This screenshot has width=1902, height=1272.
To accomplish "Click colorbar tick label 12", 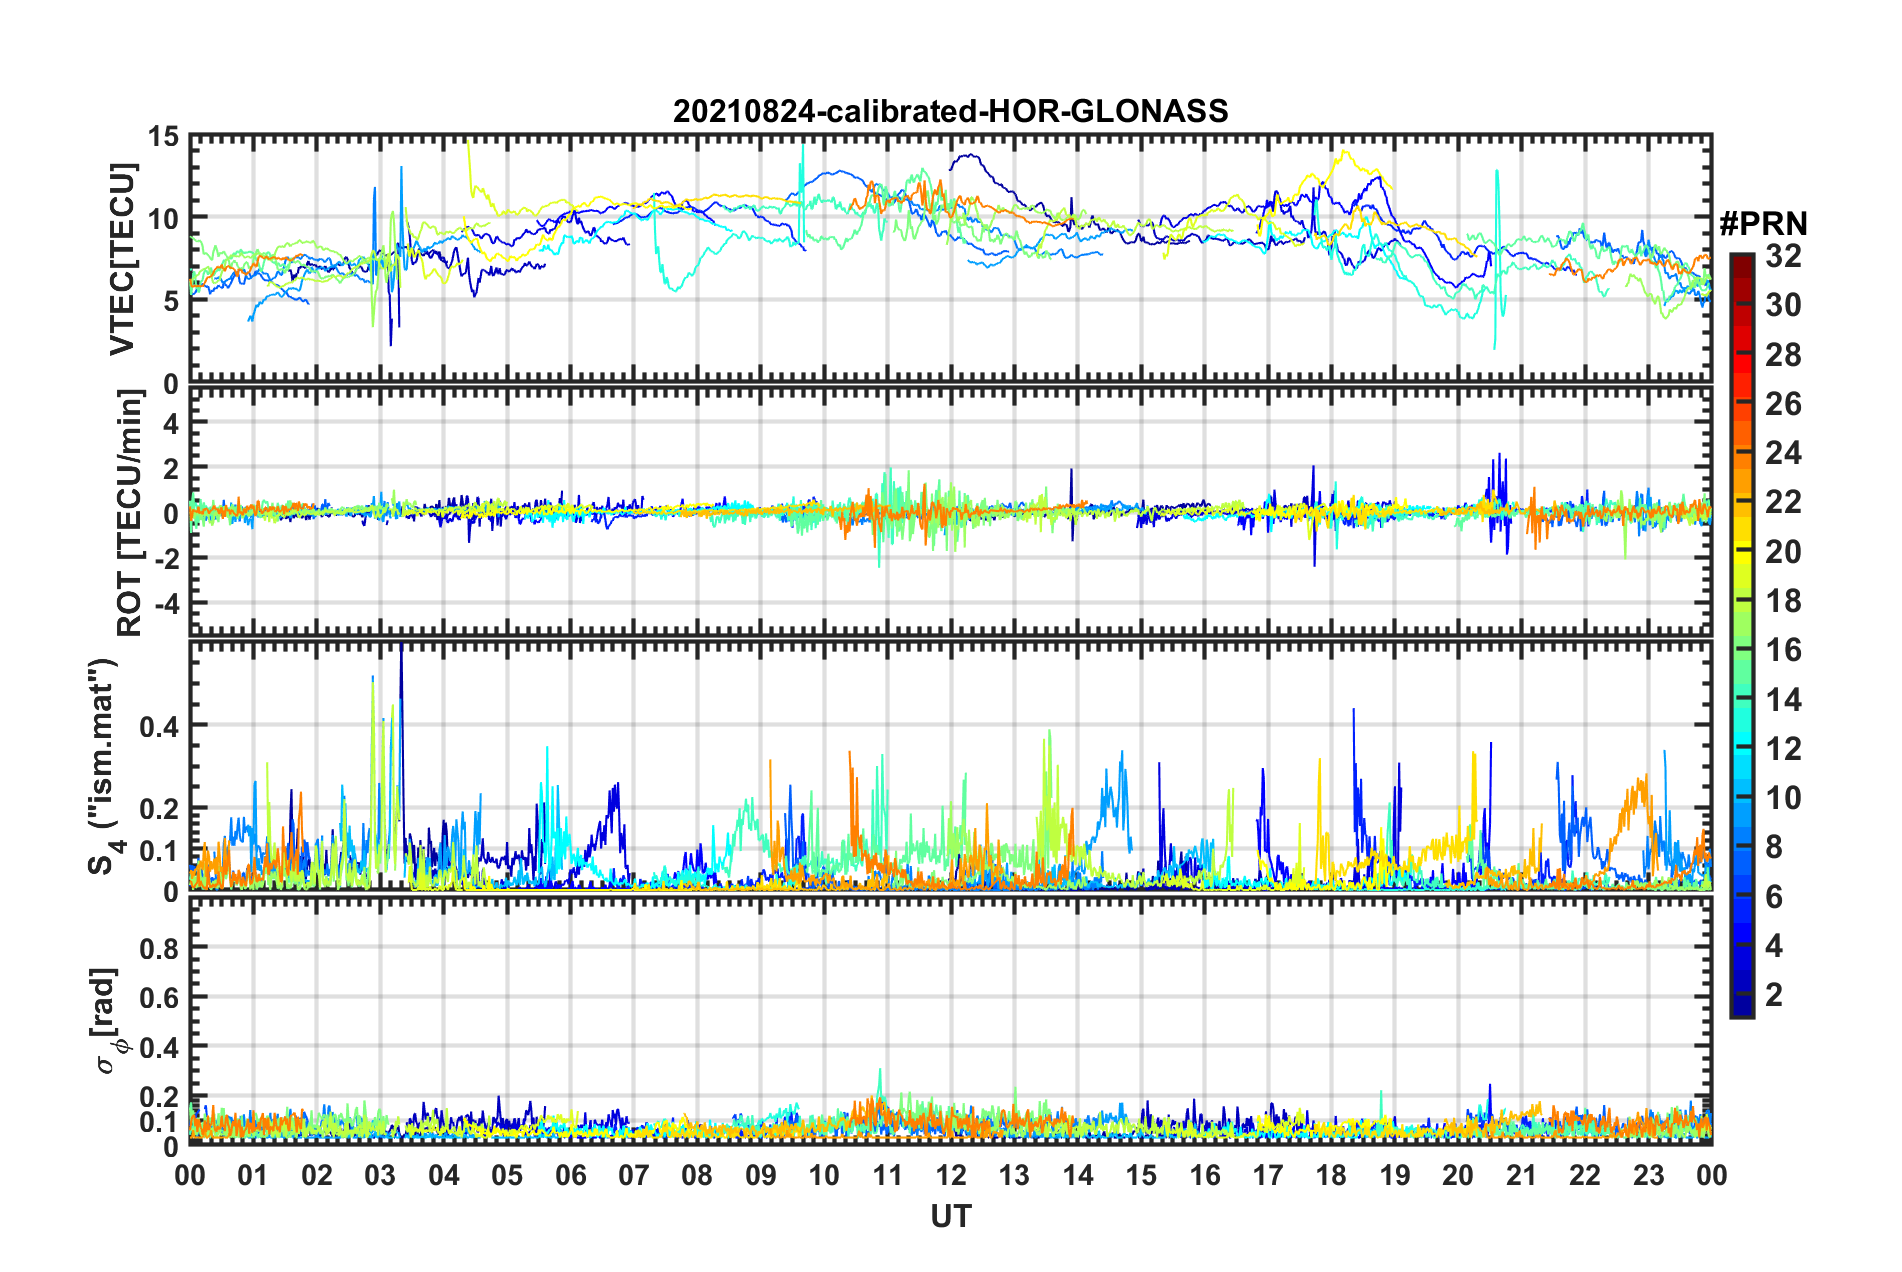I will [1784, 749].
